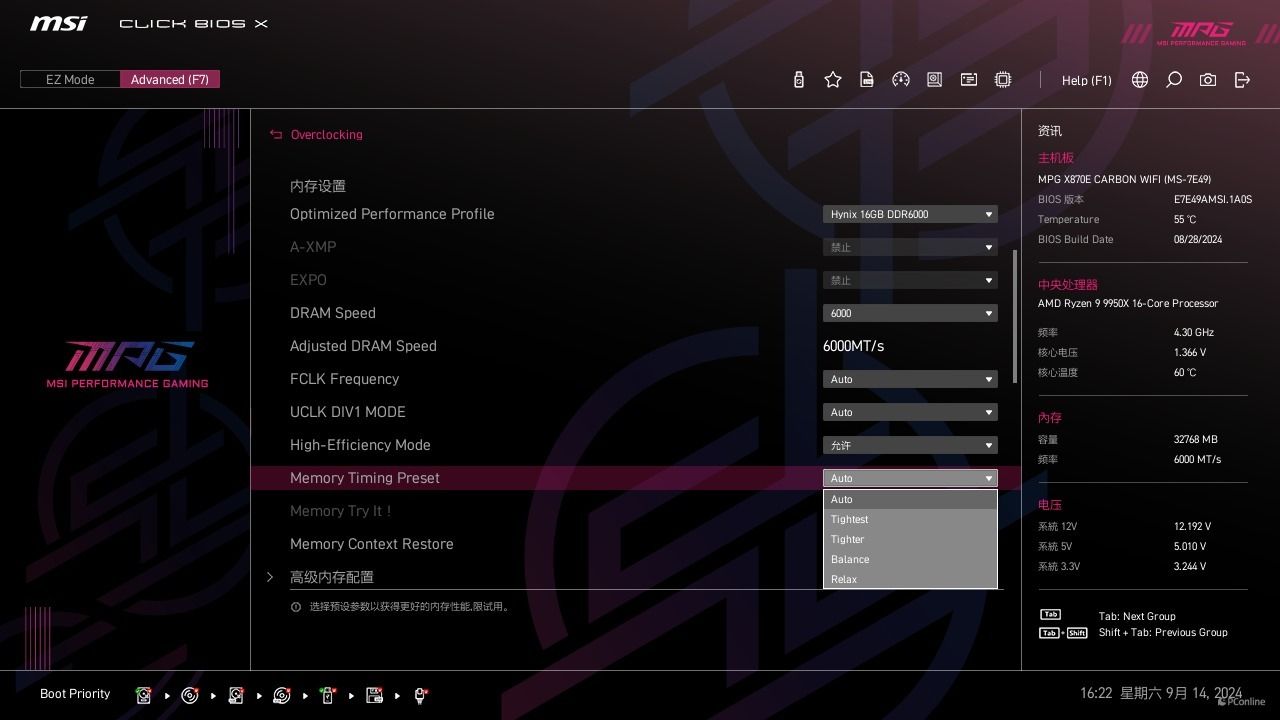Choose Tightest in the timing preset list
1280x720 pixels.
pos(910,519)
